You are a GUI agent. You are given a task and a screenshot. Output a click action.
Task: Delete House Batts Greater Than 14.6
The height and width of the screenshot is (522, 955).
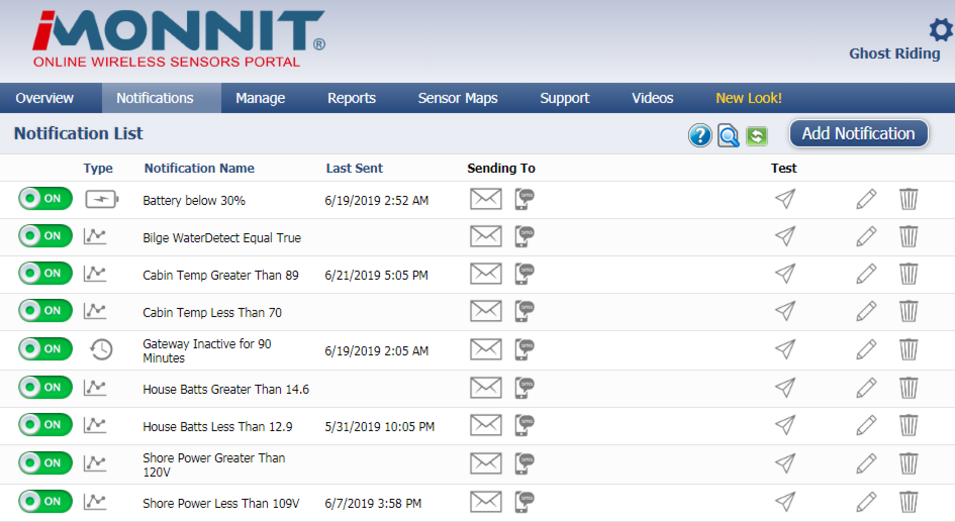[x=908, y=387]
